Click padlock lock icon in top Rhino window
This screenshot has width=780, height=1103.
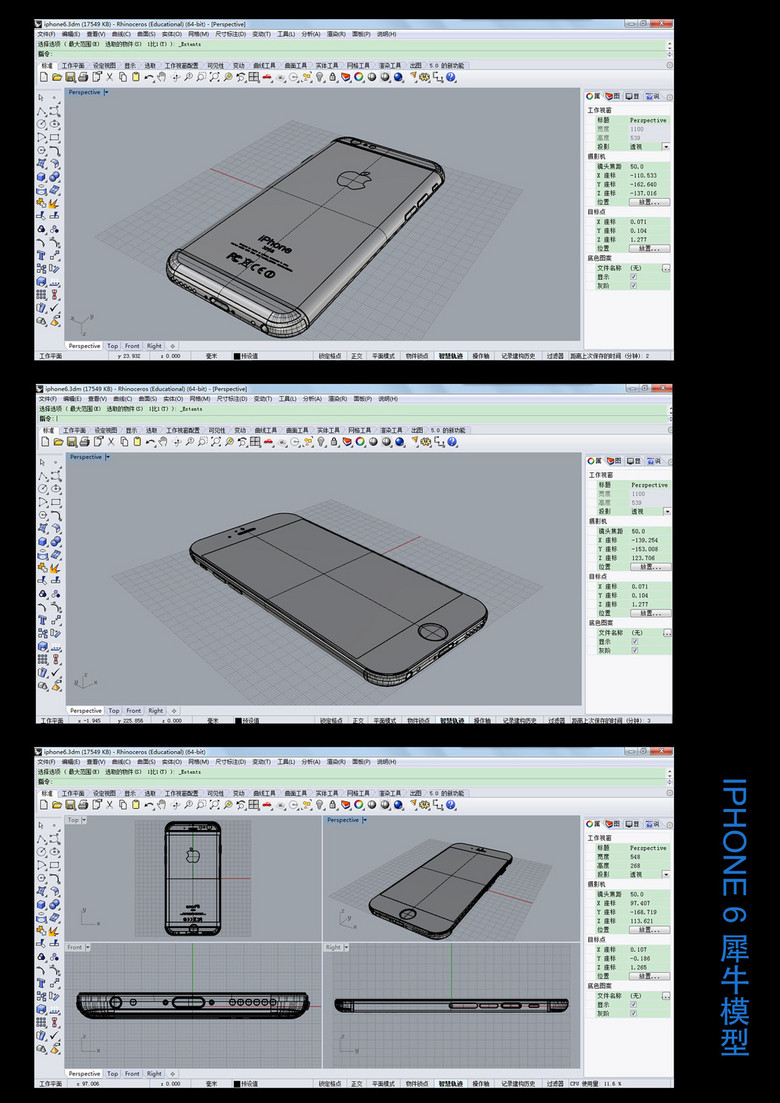click(332, 77)
